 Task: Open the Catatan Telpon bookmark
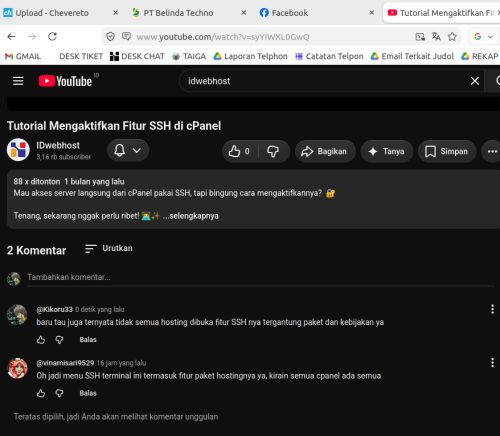coord(329,56)
